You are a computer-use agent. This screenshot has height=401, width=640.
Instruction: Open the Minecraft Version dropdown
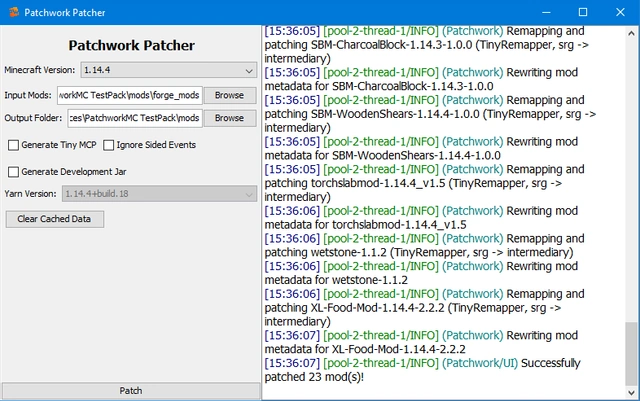[169, 70]
